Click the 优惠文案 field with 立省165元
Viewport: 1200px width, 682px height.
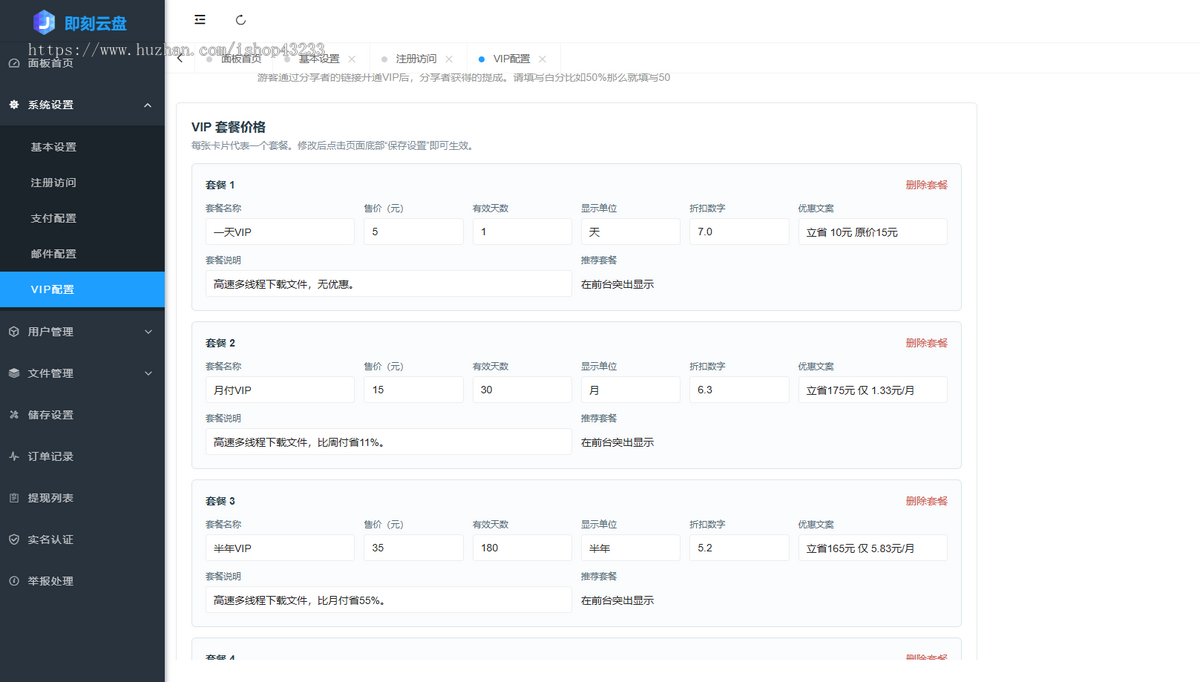872,548
